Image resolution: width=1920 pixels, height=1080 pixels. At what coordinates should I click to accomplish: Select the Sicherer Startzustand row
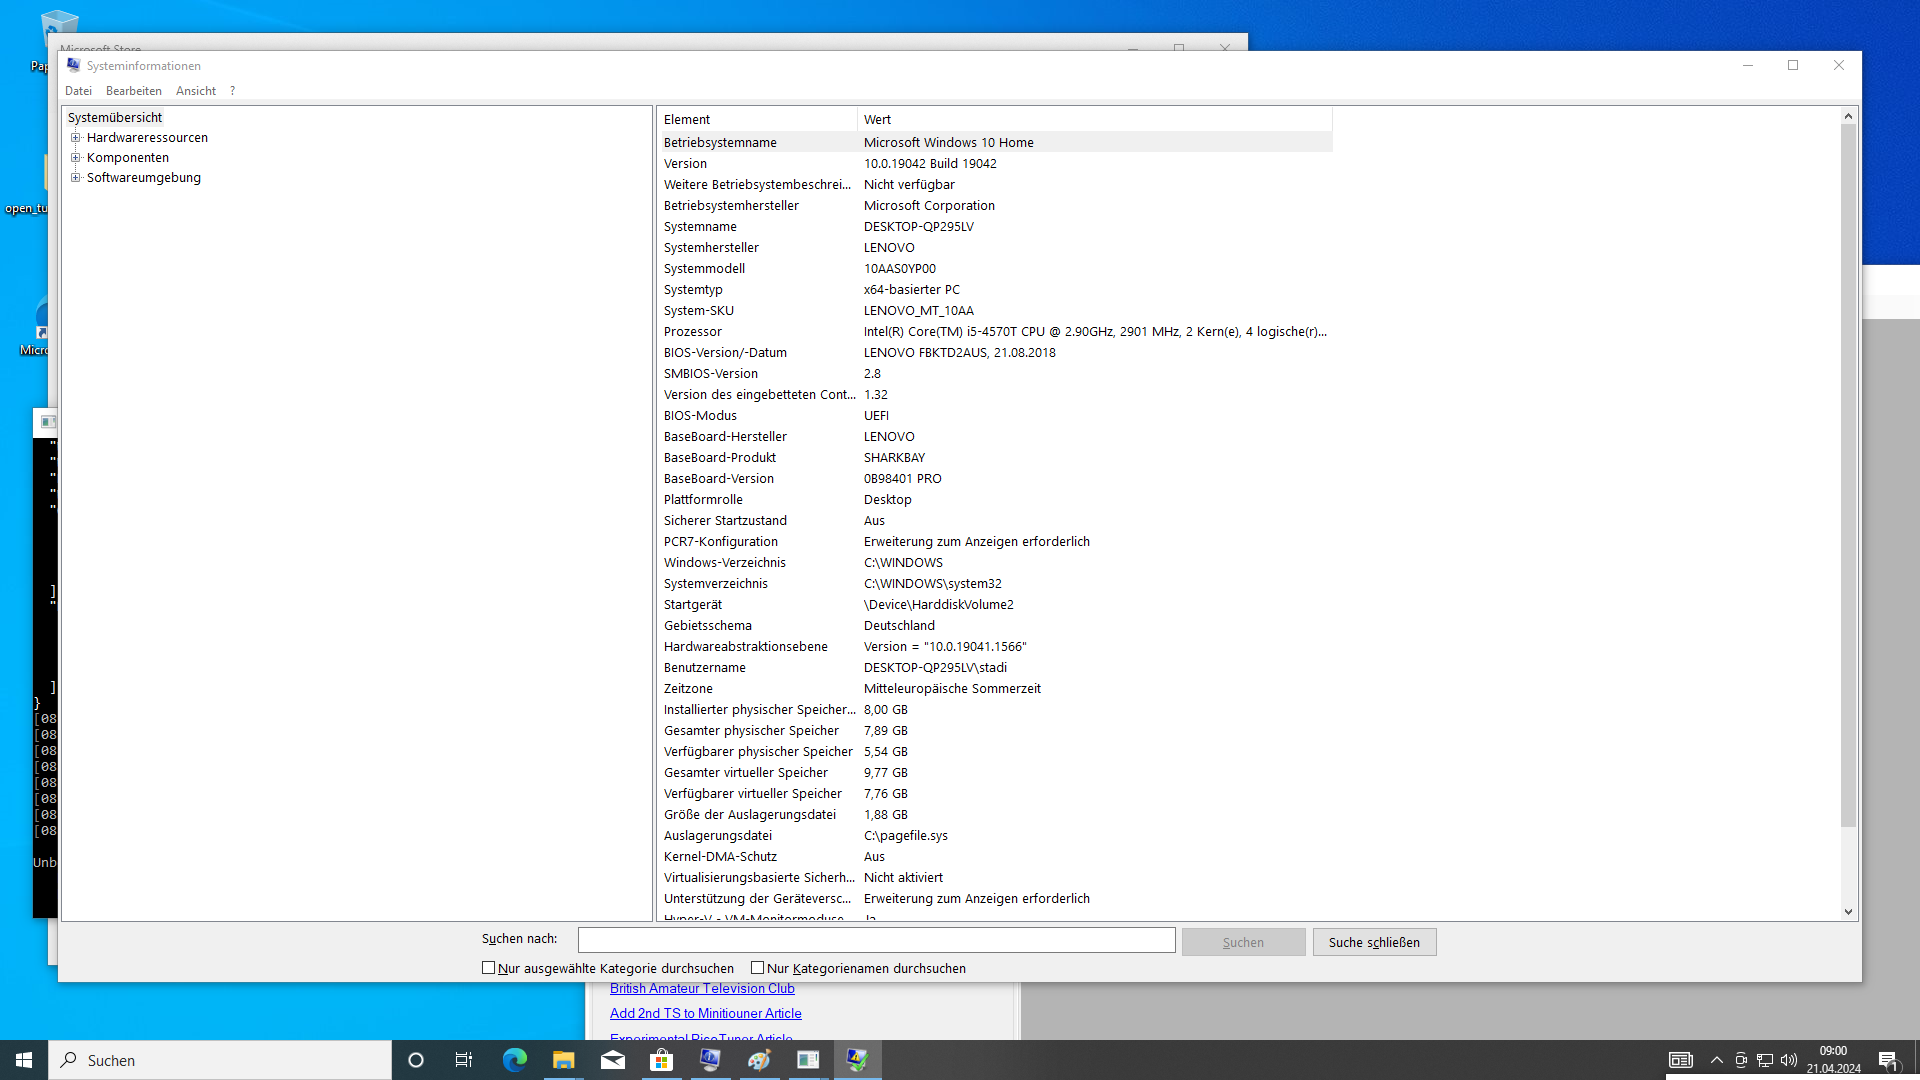coord(995,521)
